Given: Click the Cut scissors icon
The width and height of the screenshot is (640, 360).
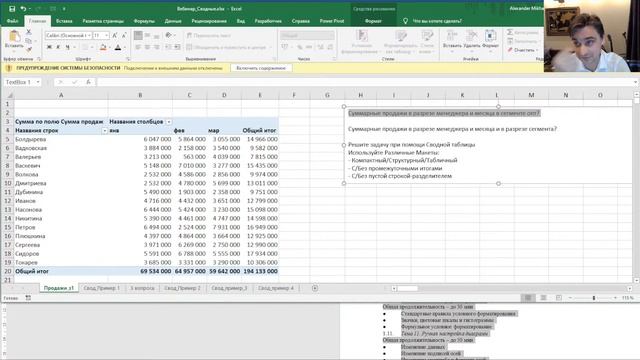Looking at the screenshot, I should pos(29,31).
